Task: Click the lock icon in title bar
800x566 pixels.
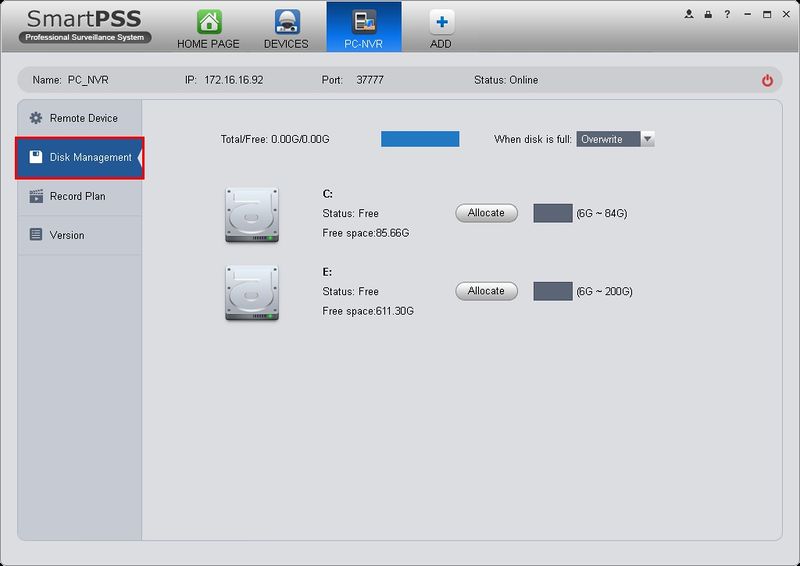Action: coord(708,14)
